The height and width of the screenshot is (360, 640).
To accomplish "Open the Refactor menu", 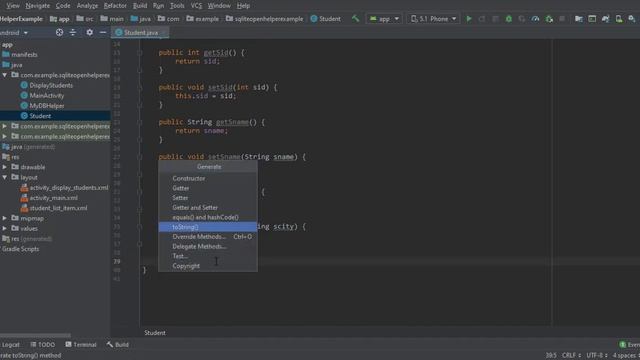I will point(115,6).
